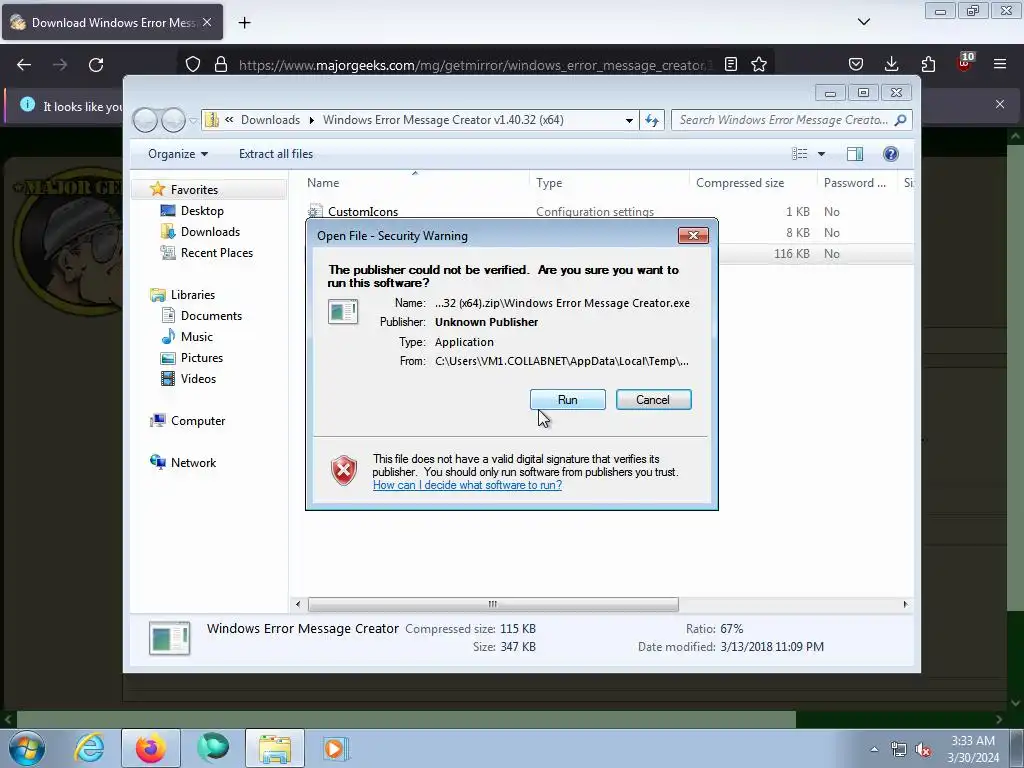The width and height of the screenshot is (1024, 768).
Task: Click the file thumbnail in details pane
Action: click(169, 638)
